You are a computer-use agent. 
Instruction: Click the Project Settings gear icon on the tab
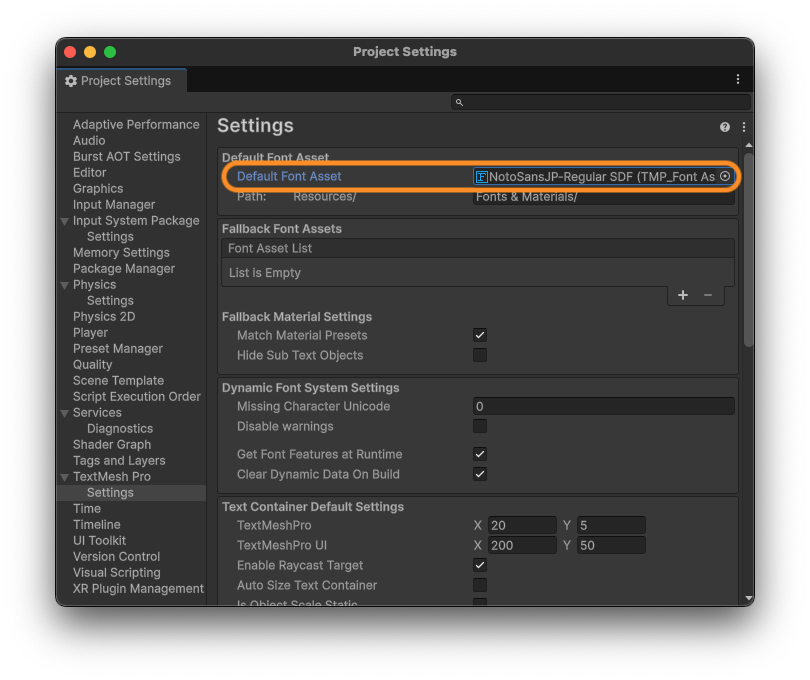(x=69, y=80)
